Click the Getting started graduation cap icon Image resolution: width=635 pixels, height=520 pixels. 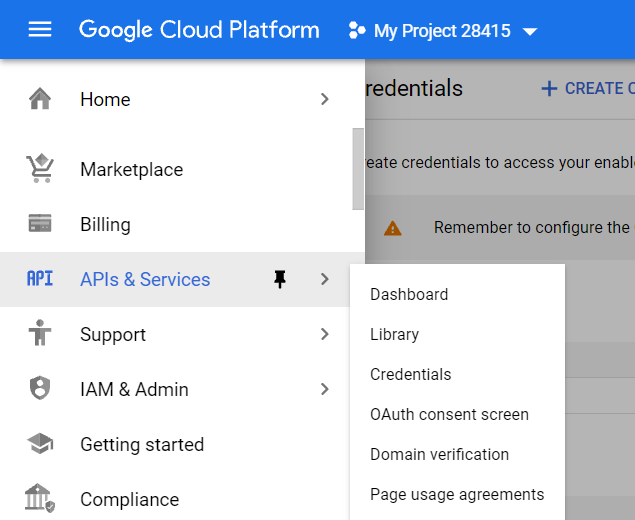(x=40, y=443)
